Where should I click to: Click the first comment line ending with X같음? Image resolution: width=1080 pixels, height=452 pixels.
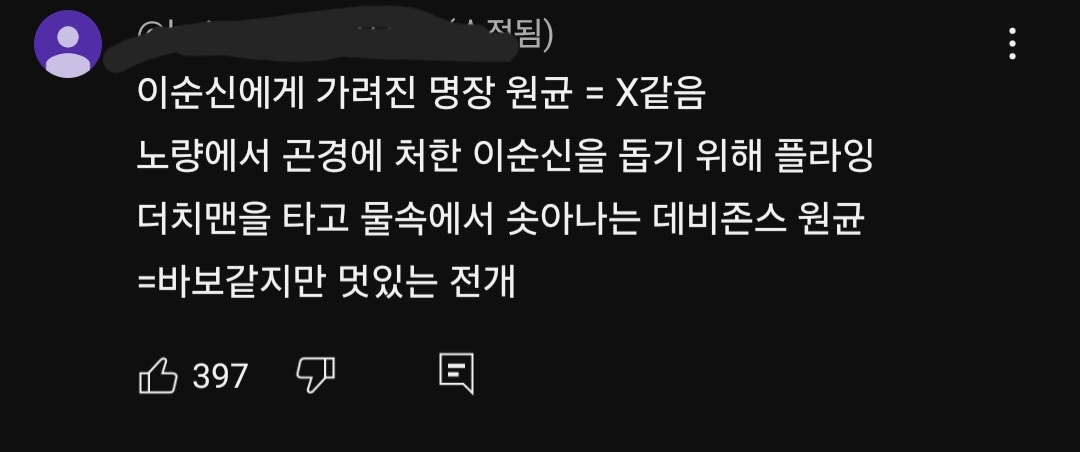point(422,93)
